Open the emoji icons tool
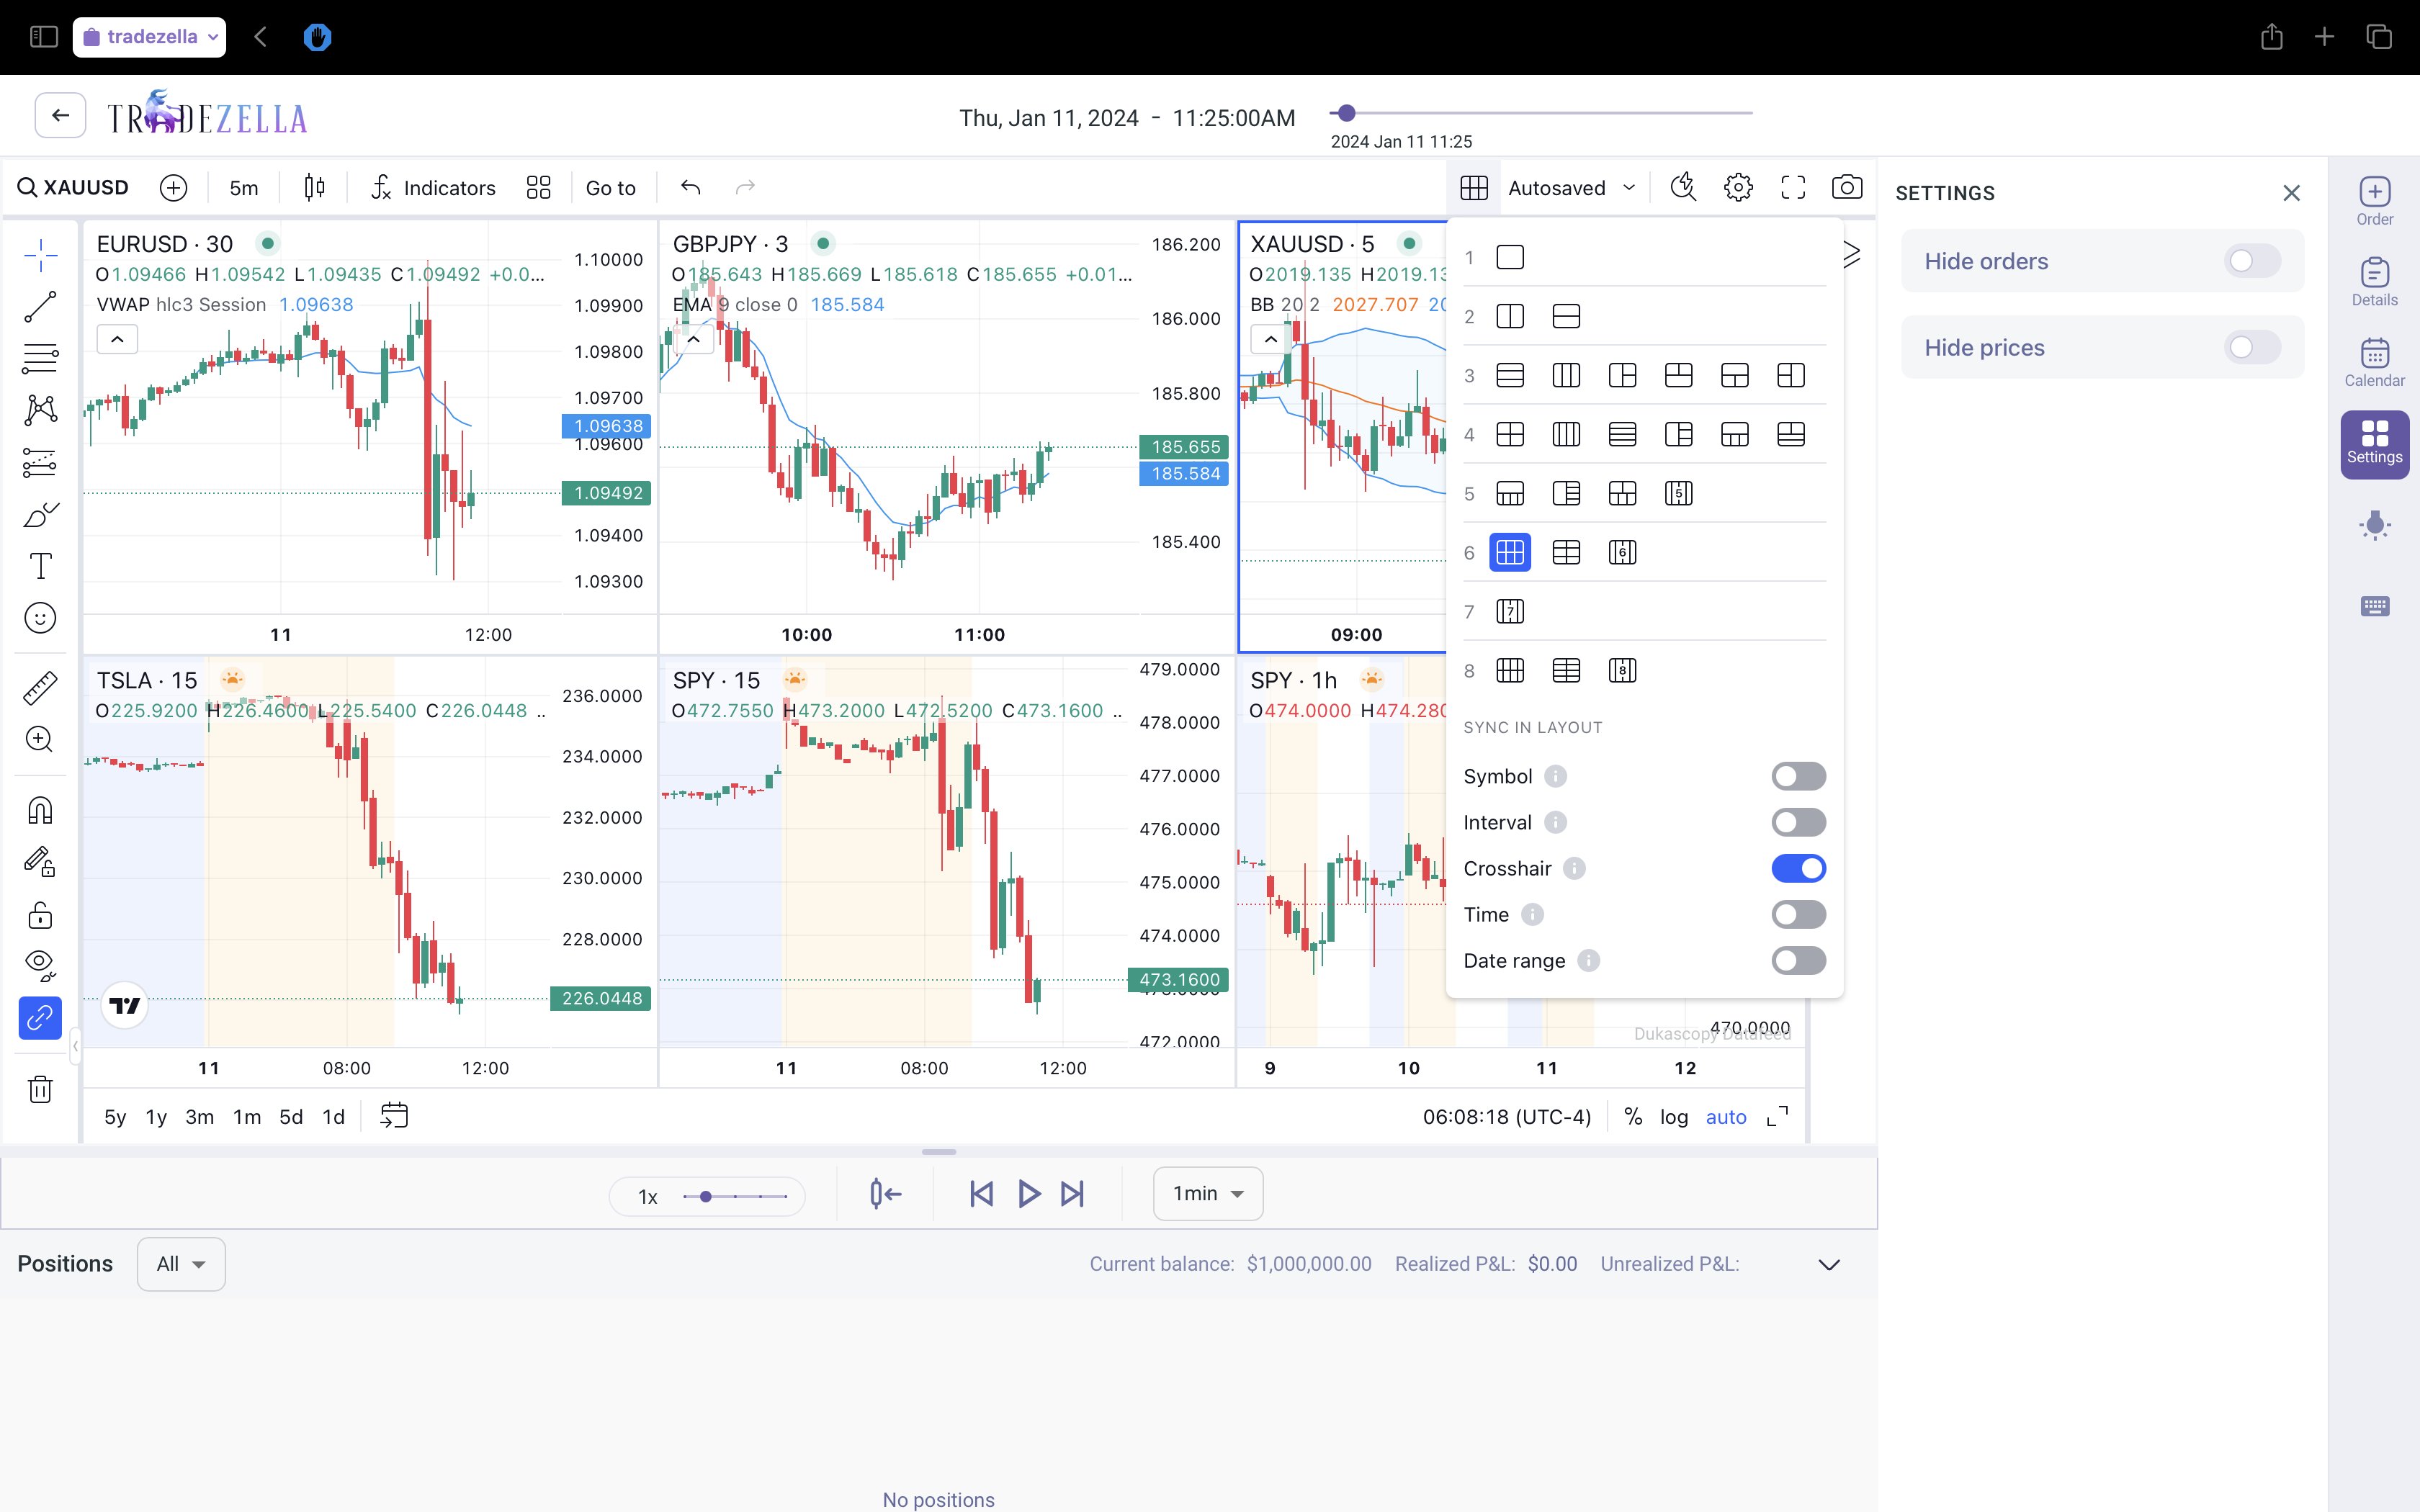Image resolution: width=2420 pixels, height=1512 pixels. pos(40,618)
